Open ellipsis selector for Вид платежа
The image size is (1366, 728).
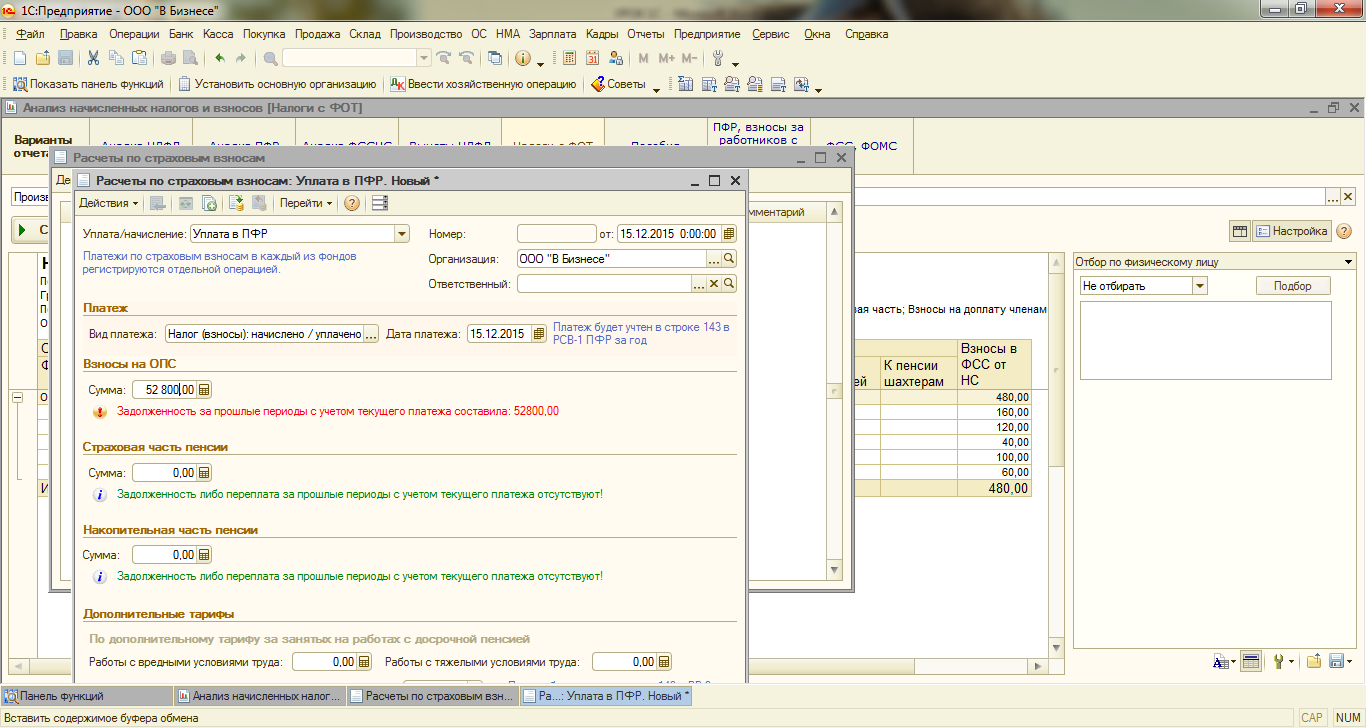371,334
